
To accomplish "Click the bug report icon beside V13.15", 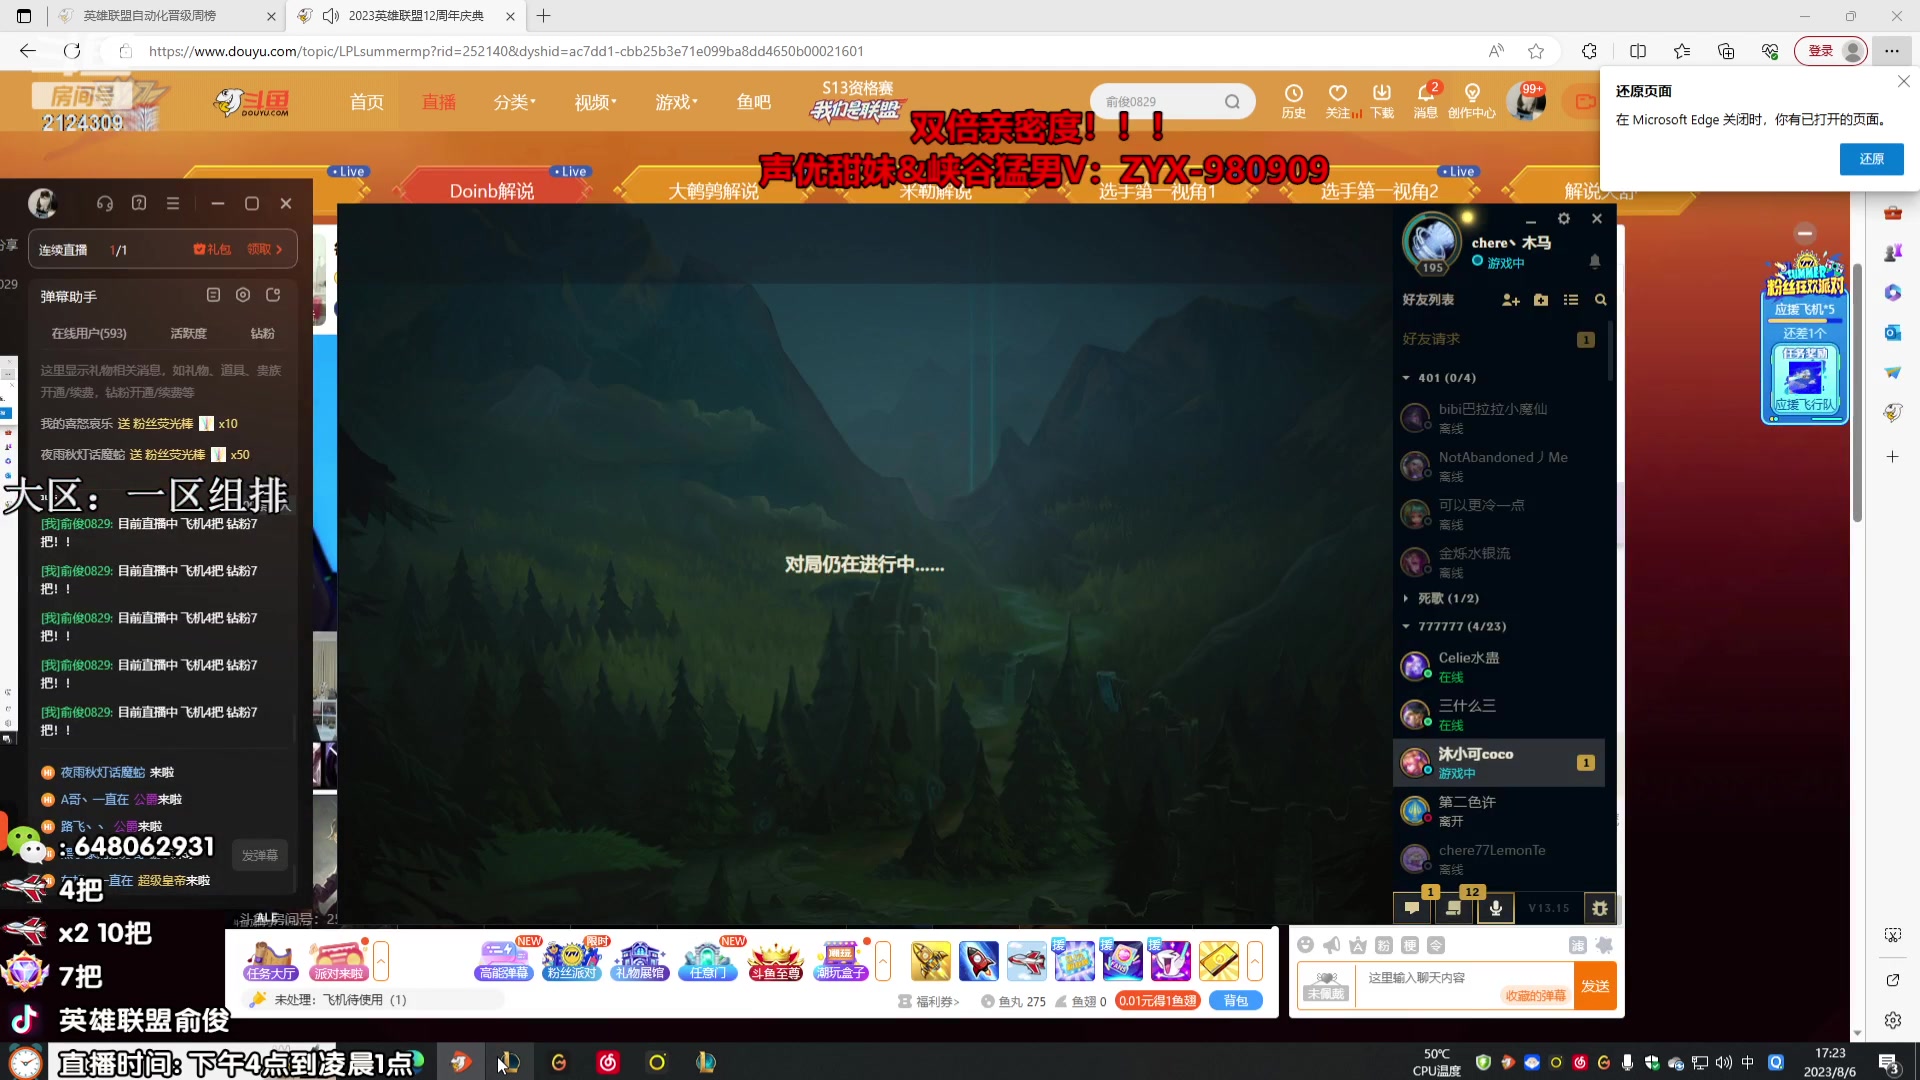I will tap(1600, 908).
